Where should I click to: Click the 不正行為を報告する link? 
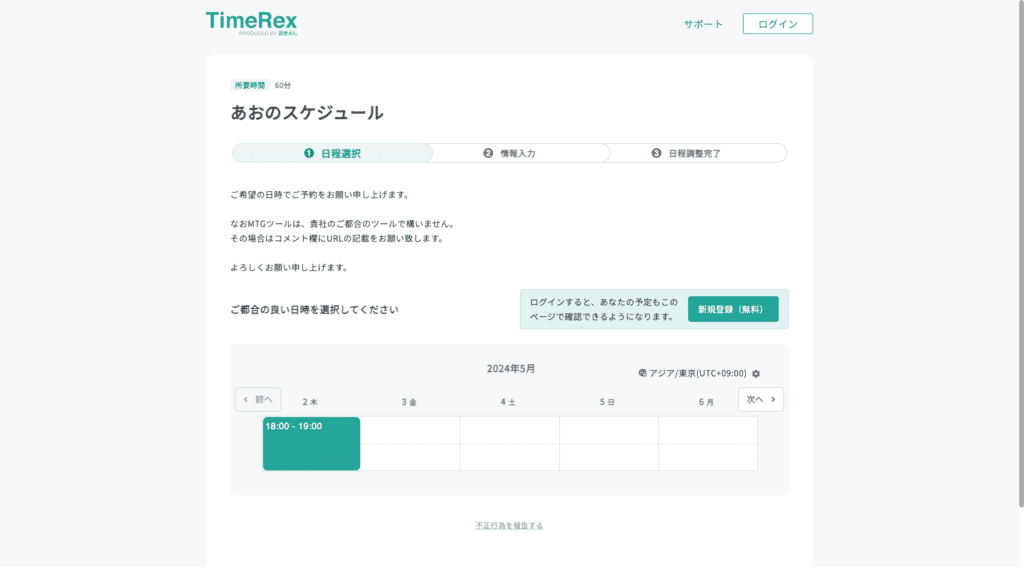click(x=509, y=525)
